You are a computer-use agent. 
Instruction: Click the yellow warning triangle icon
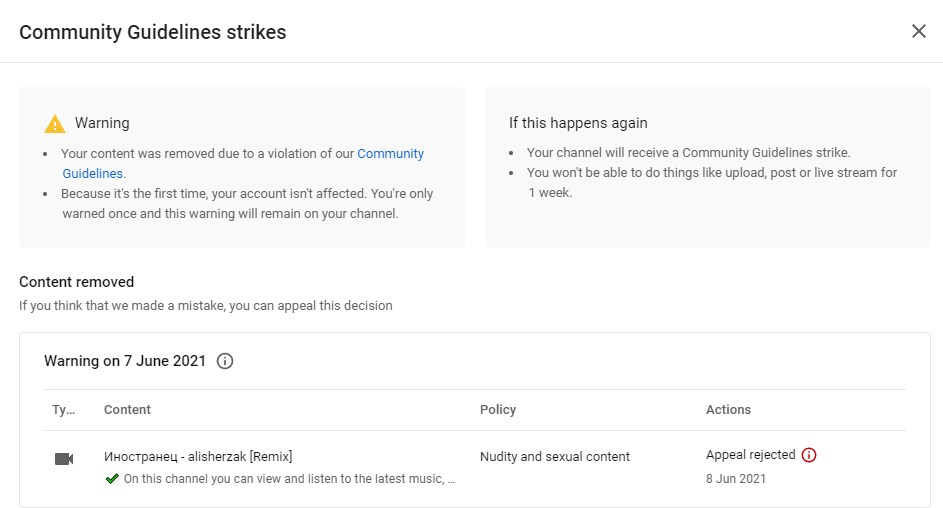point(55,124)
